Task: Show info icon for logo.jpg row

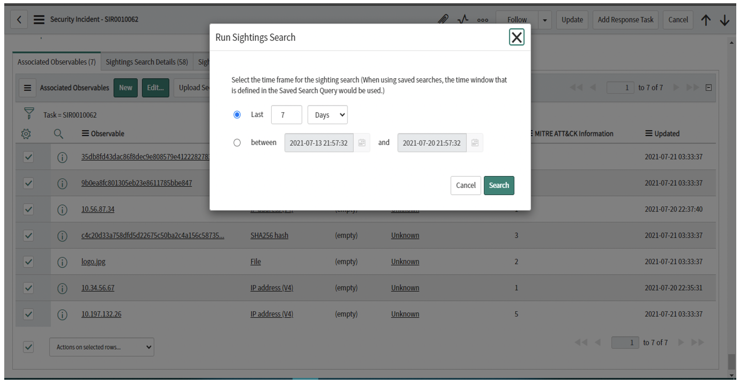Action: tap(62, 262)
